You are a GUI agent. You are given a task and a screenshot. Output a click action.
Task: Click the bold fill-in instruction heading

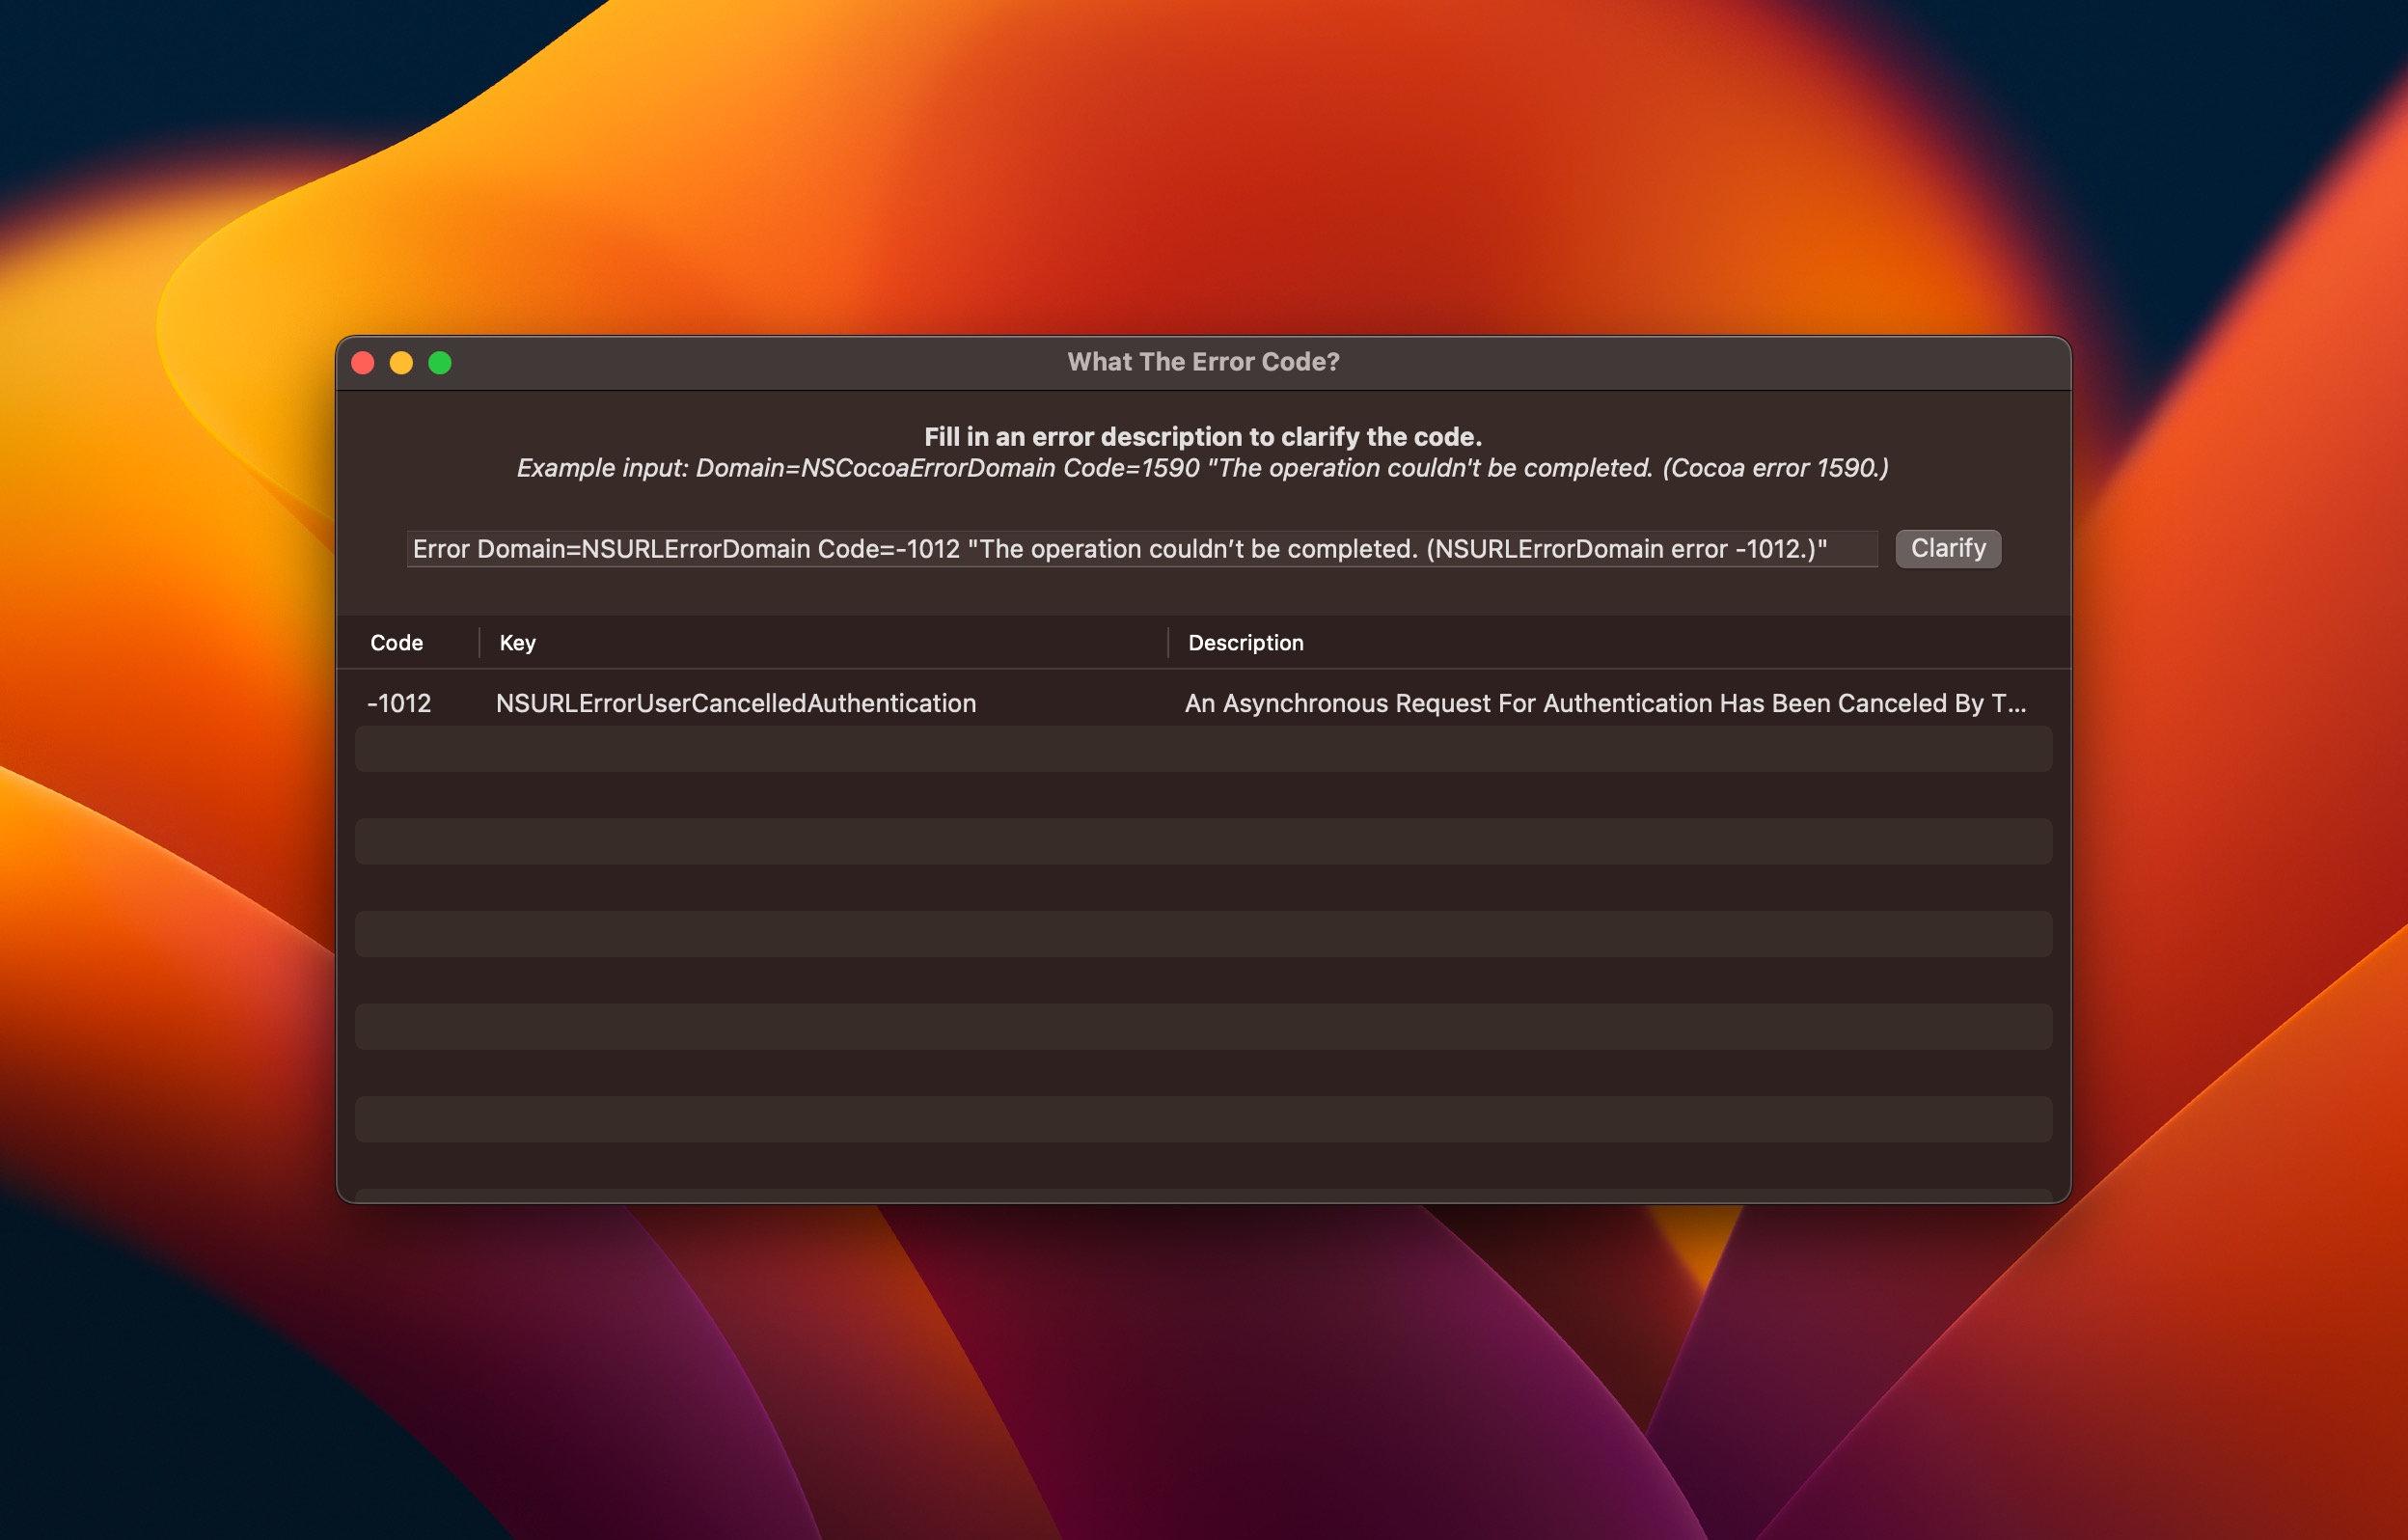pos(1202,436)
